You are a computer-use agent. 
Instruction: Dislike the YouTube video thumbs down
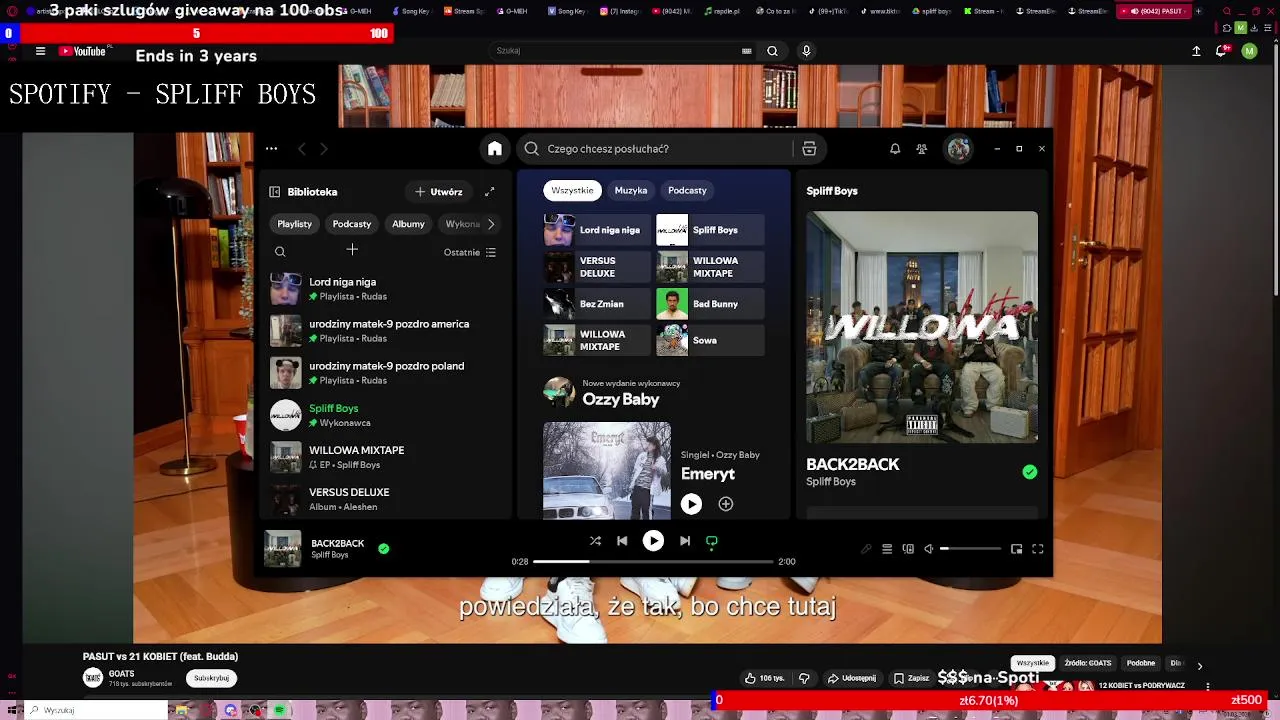pyautogui.click(x=804, y=678)
